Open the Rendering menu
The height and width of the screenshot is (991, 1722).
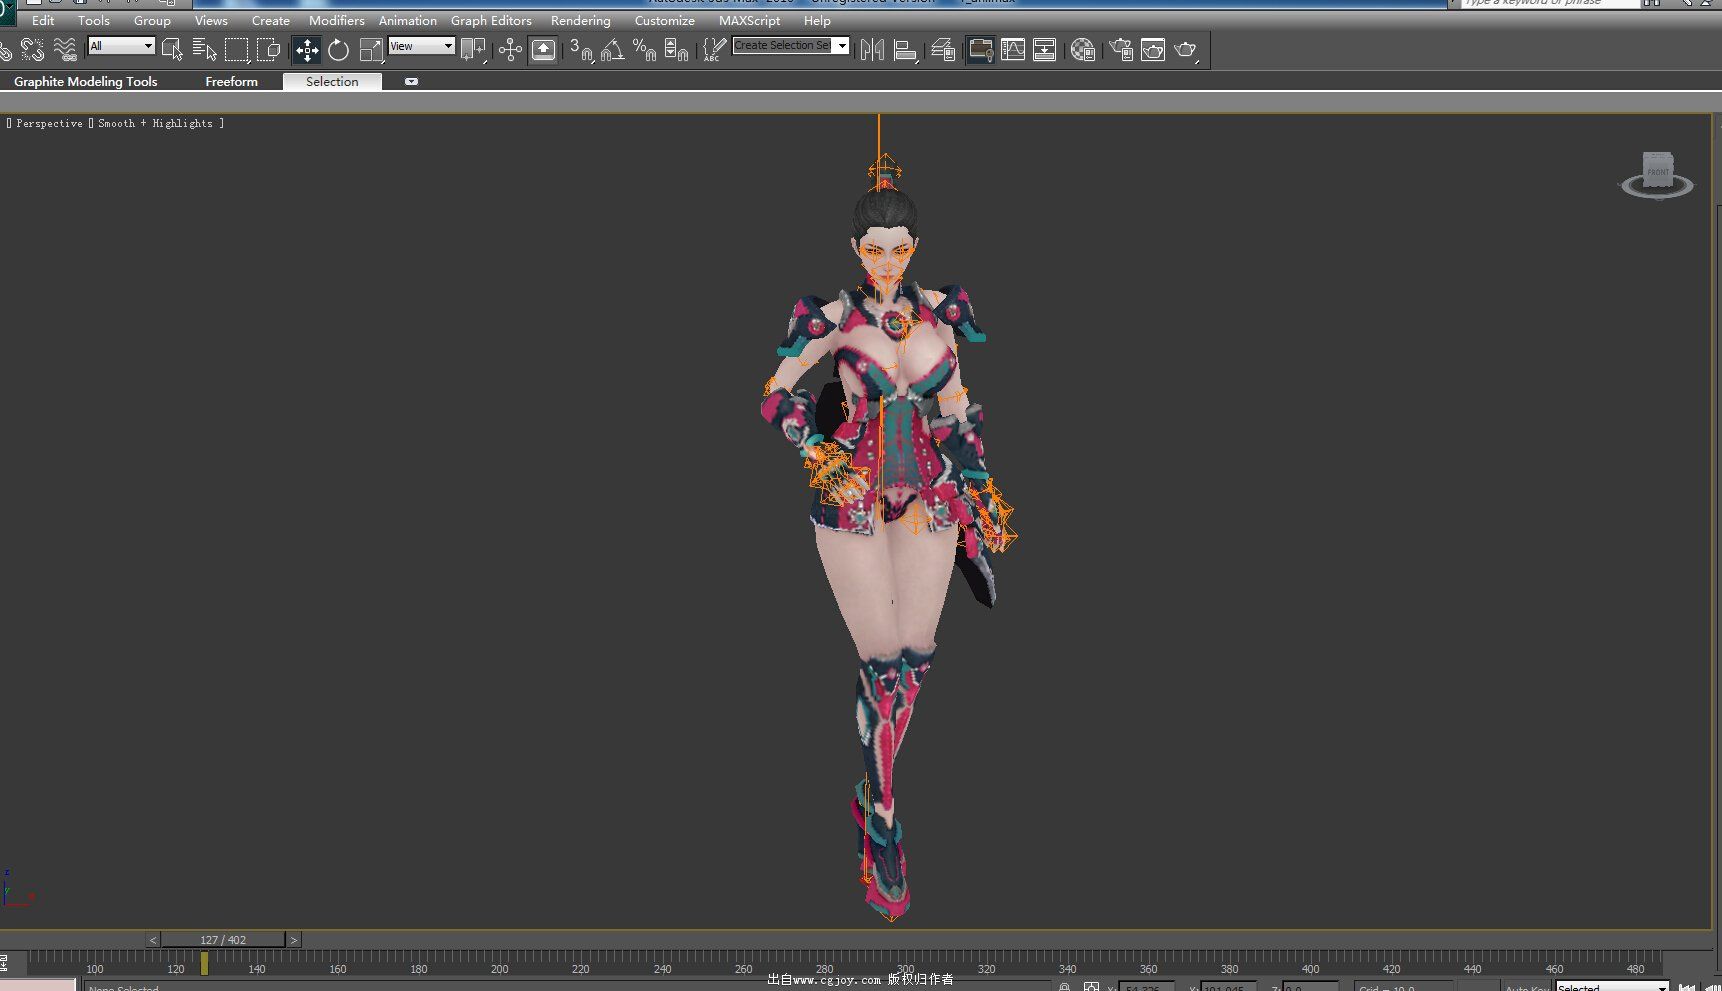[580, 20]
